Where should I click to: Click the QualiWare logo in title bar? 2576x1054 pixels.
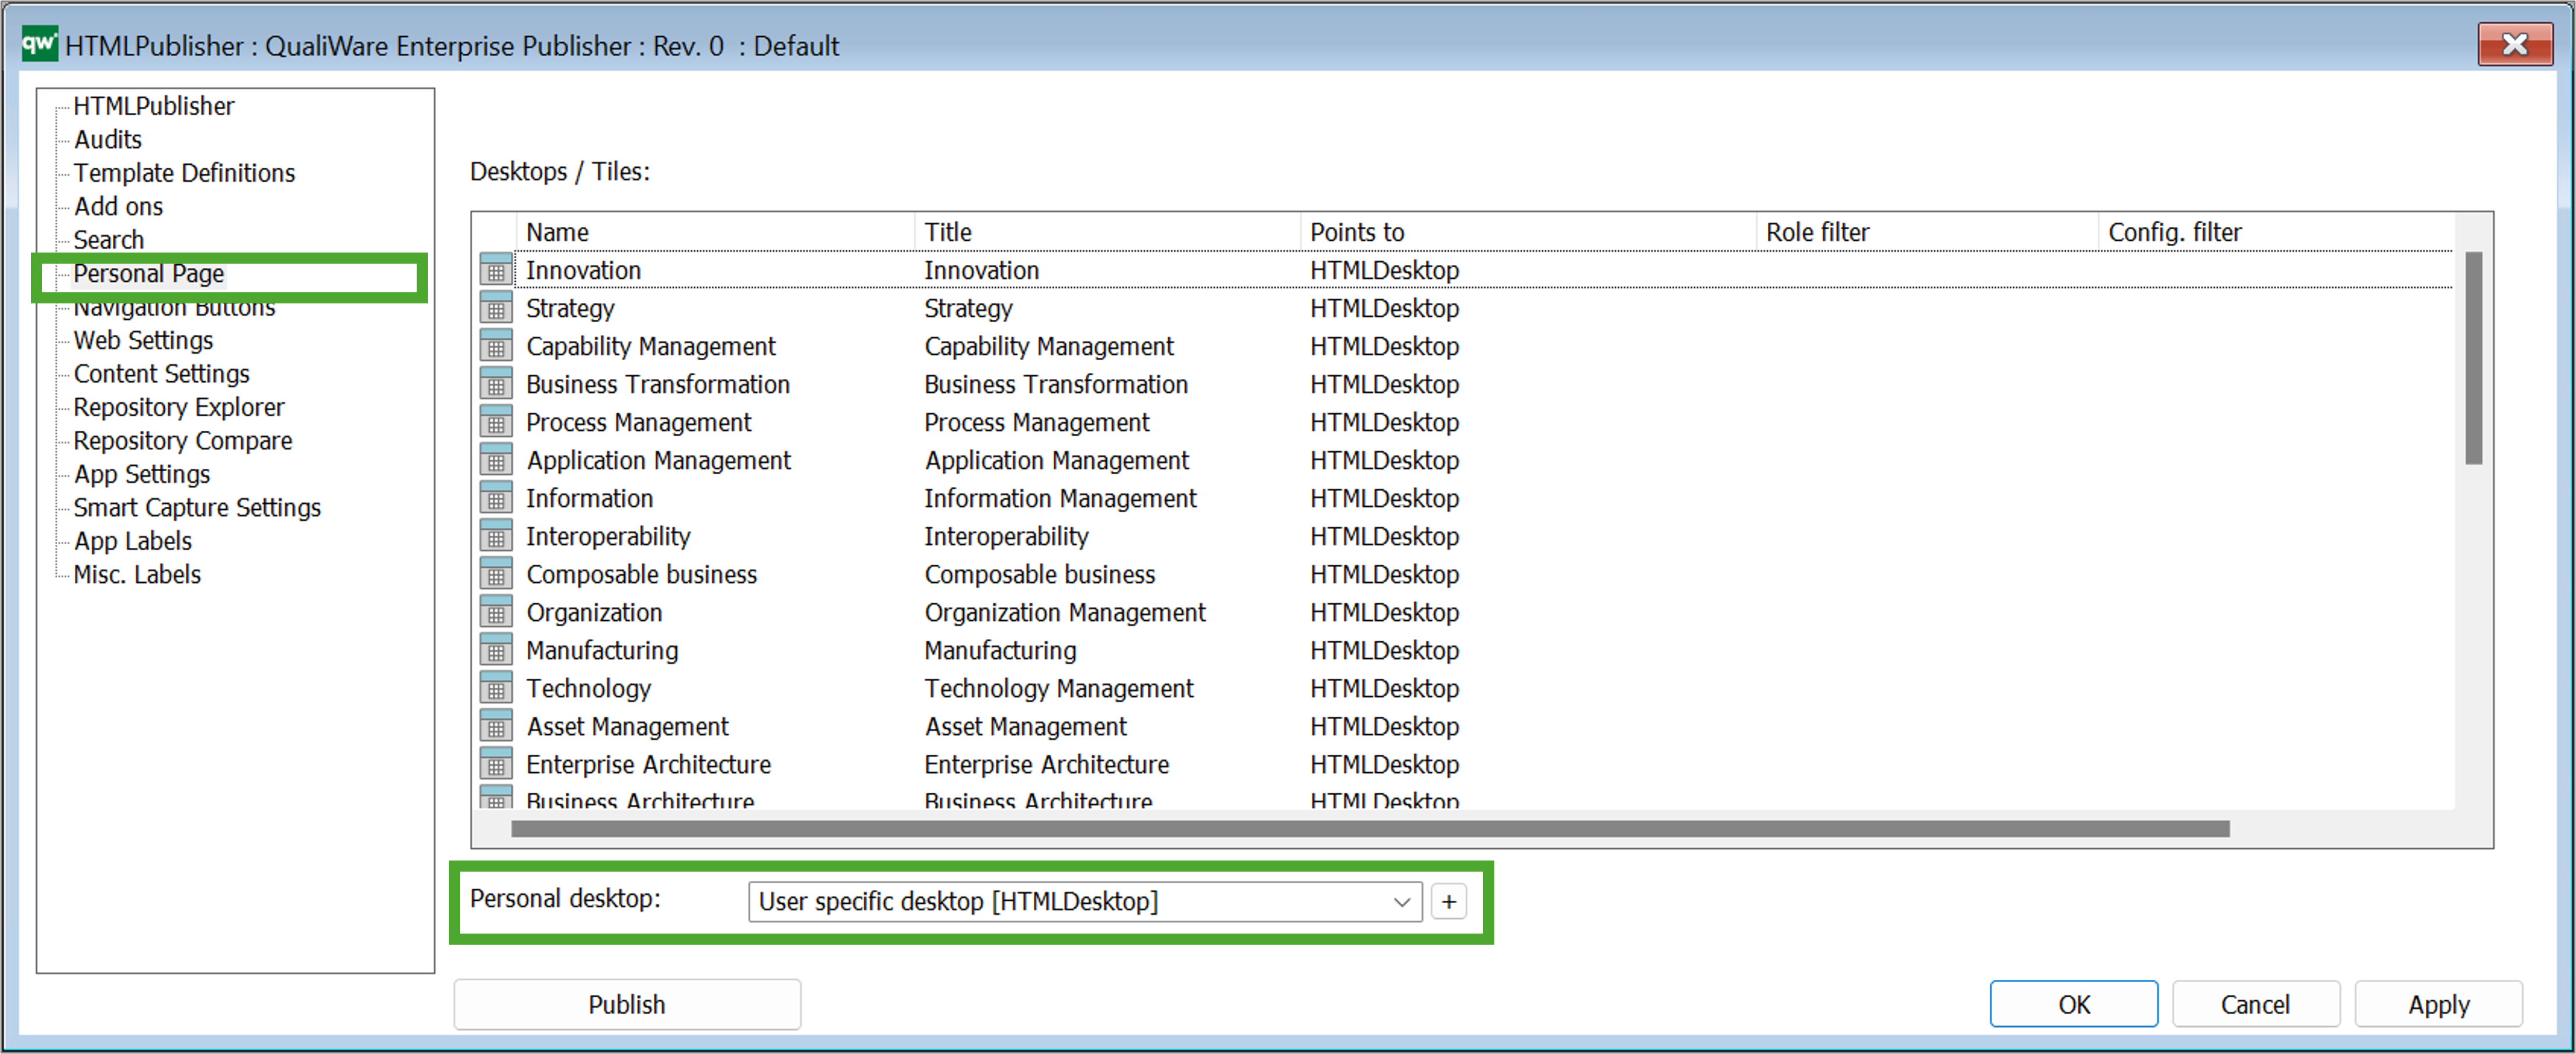(39, 44)
